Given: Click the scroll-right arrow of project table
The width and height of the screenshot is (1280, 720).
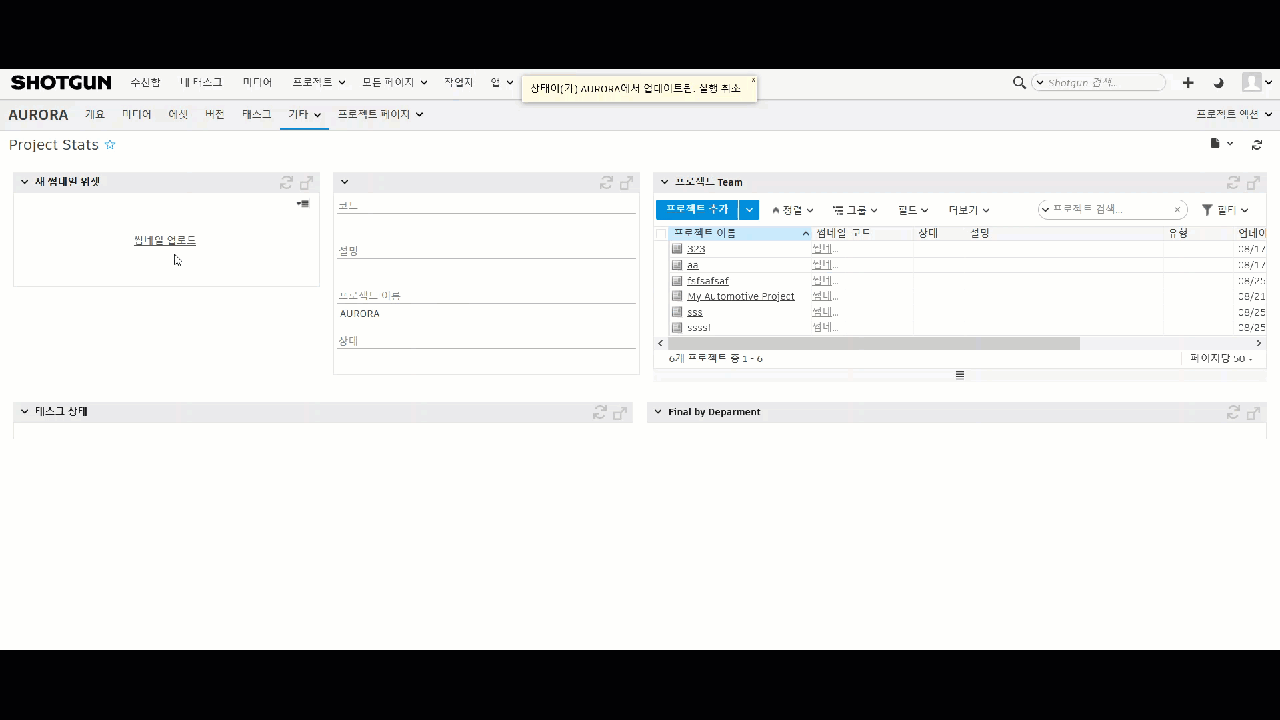Looking at the screenshot, I should (x=1259, y=343).
